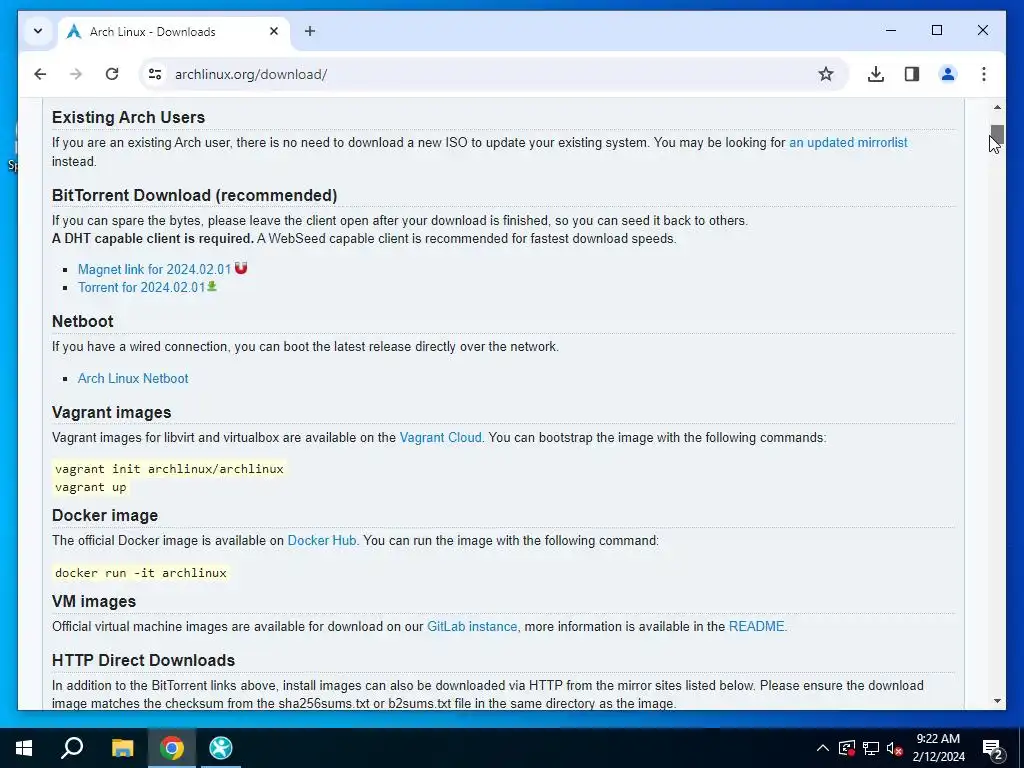The image size is (1024, 768).
Task: Maximize the Chrome window
Action: 936,30
